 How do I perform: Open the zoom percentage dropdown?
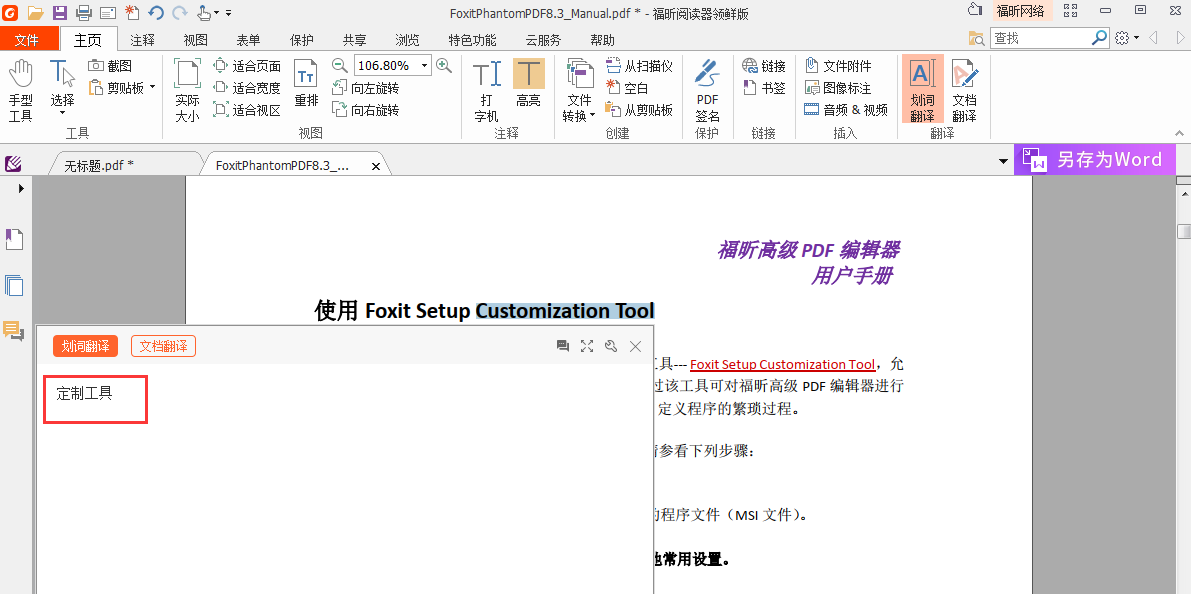point(424,65)
